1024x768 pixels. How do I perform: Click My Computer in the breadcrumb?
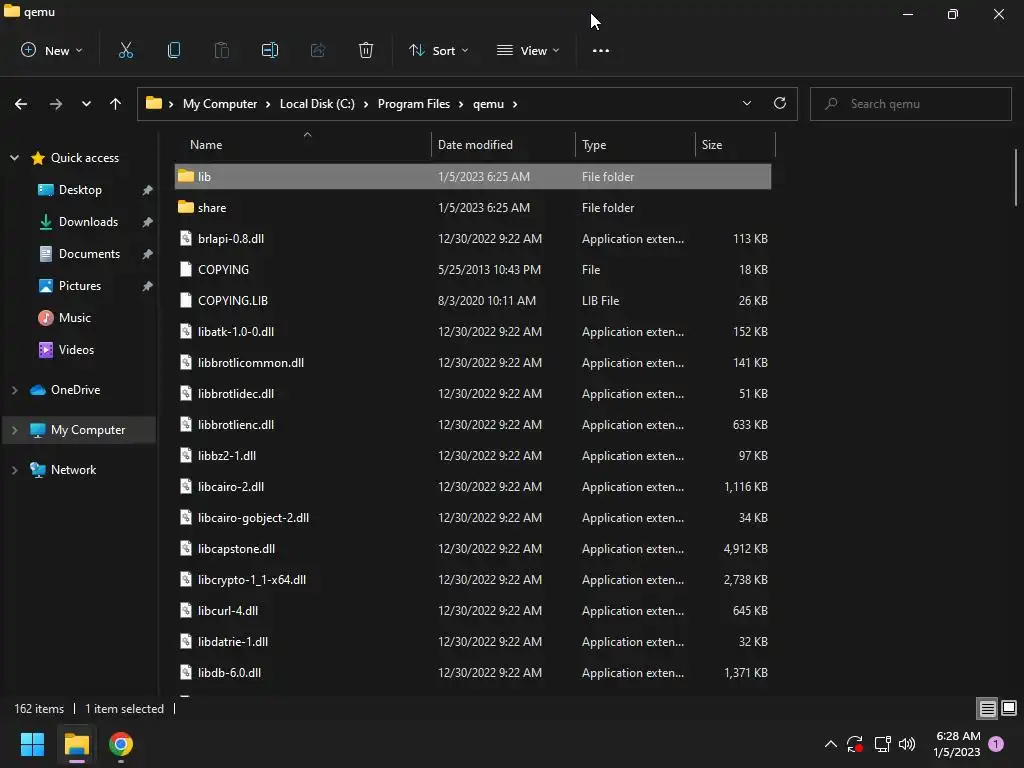point(219,104)
